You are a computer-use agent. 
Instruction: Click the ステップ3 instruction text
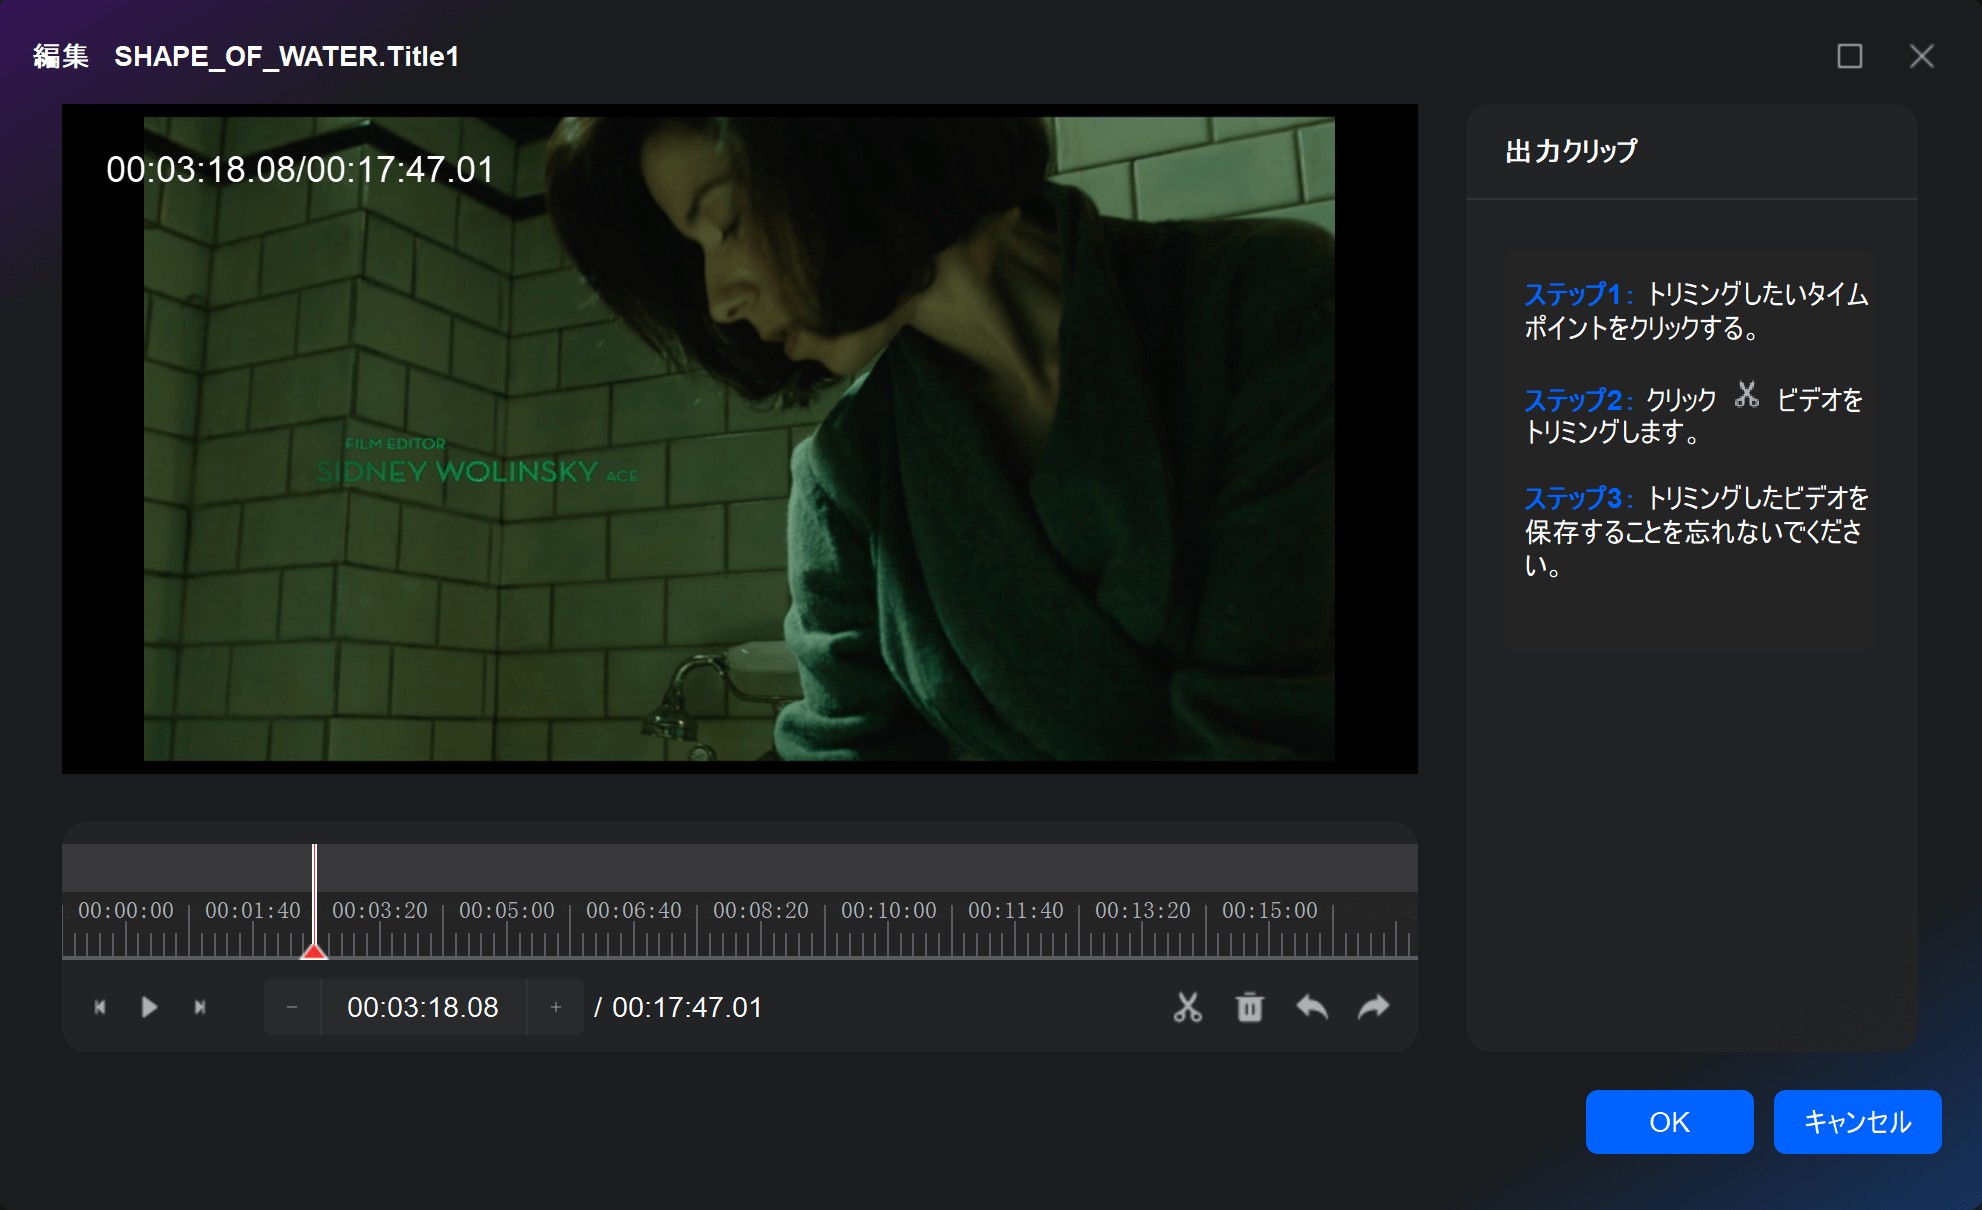[1696, 531]
